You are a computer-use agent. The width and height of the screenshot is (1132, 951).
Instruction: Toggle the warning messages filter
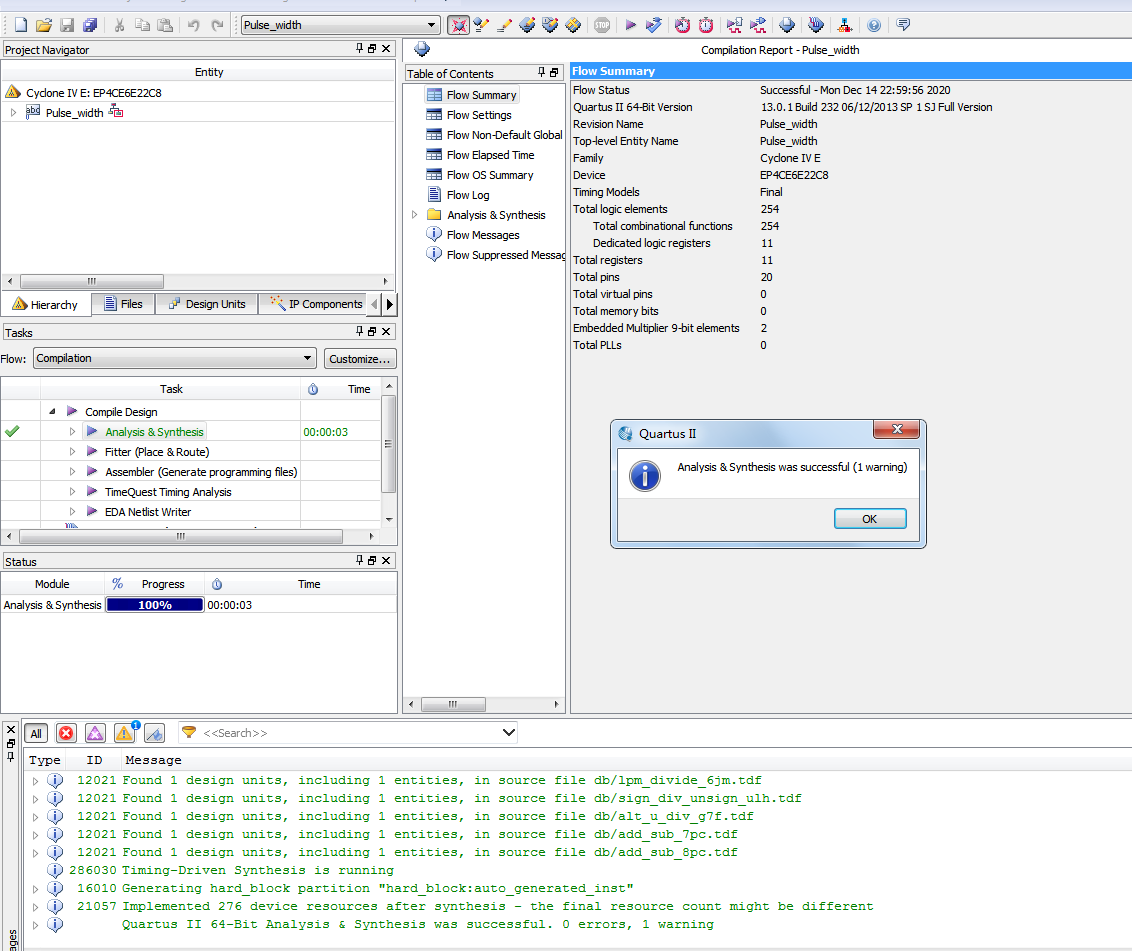[x=125, y=734]
